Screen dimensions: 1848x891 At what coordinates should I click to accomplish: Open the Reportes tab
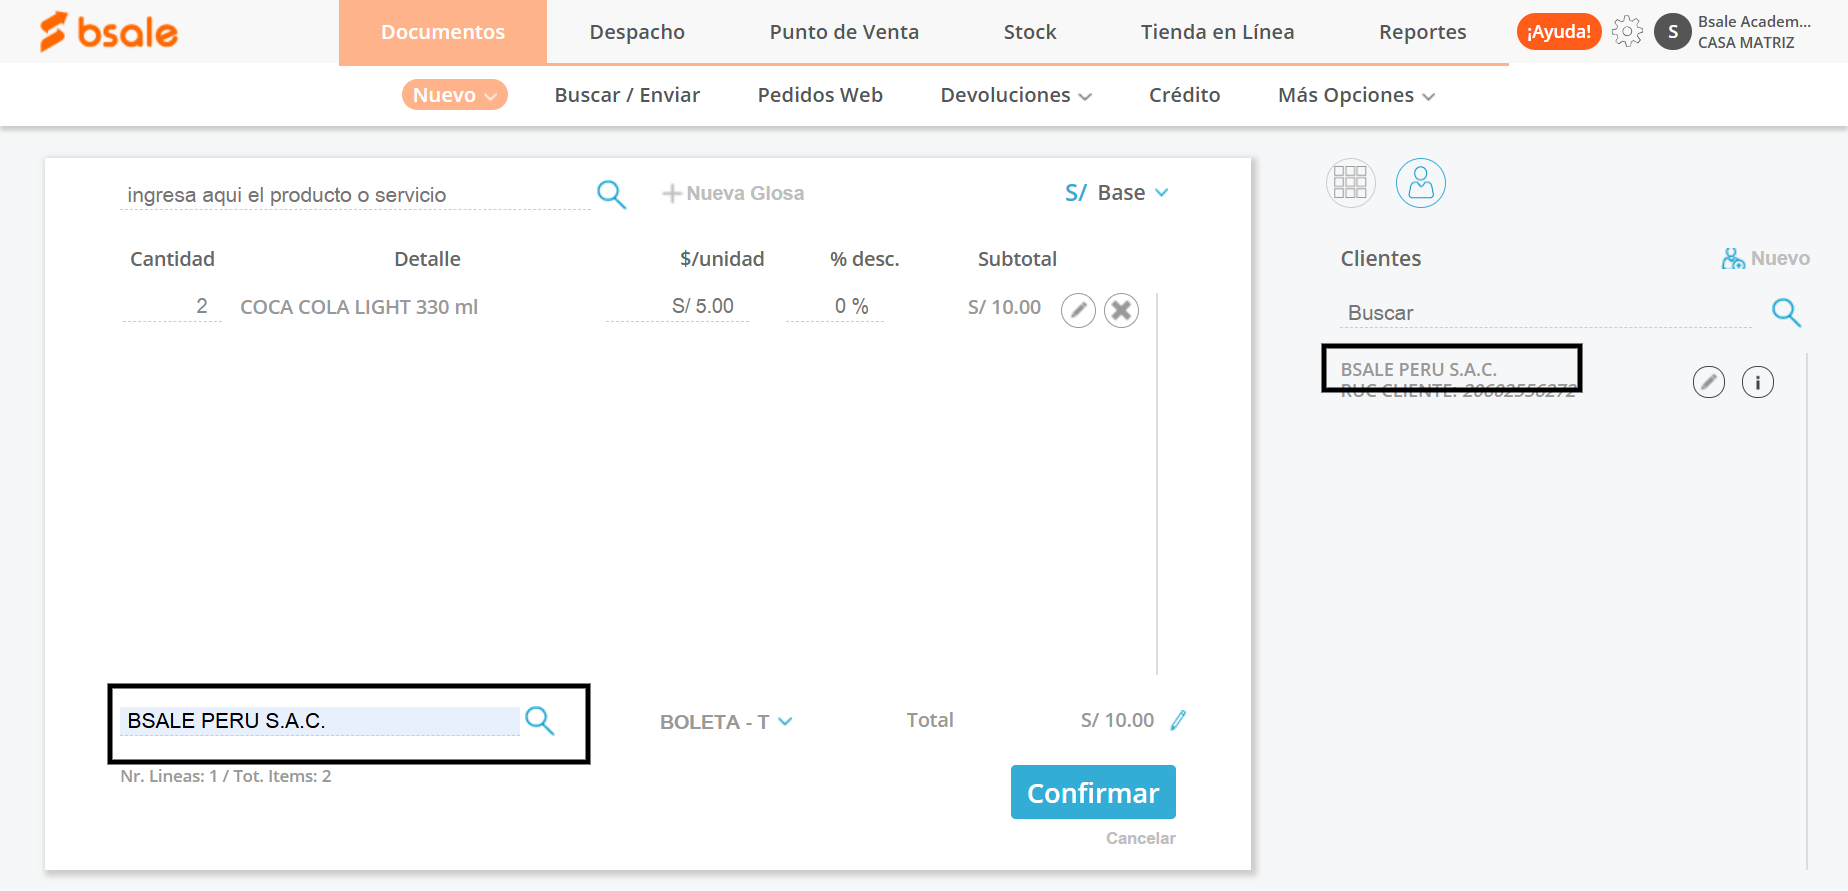(x=1422, y=32)
